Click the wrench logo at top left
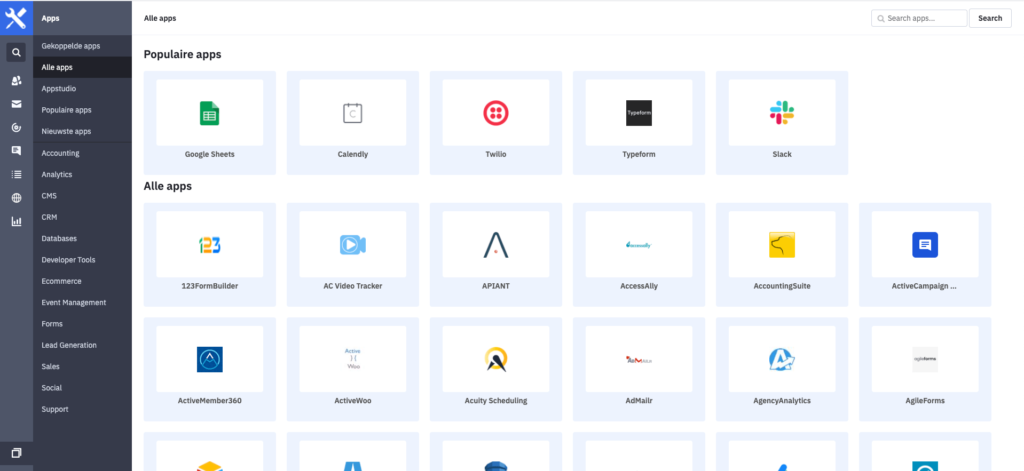 pyautogui.click(x=16, y=18)
